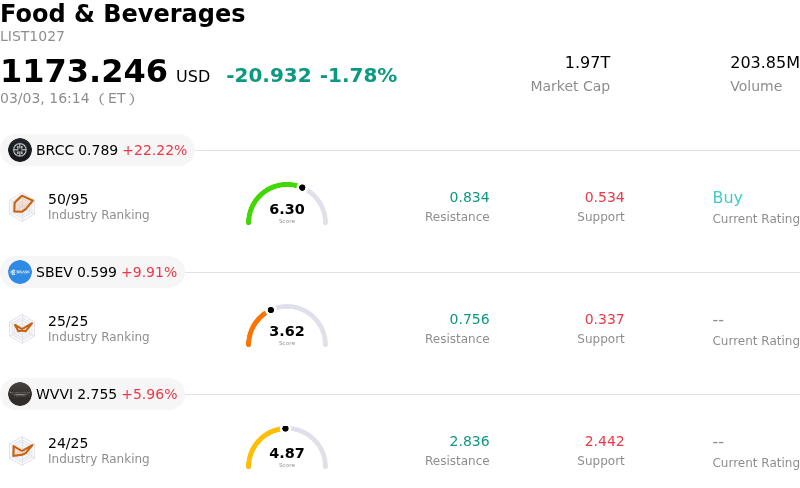Select the WVVI 2.755 stock ticker
This screenshot has height=488, width=800.
76,394
